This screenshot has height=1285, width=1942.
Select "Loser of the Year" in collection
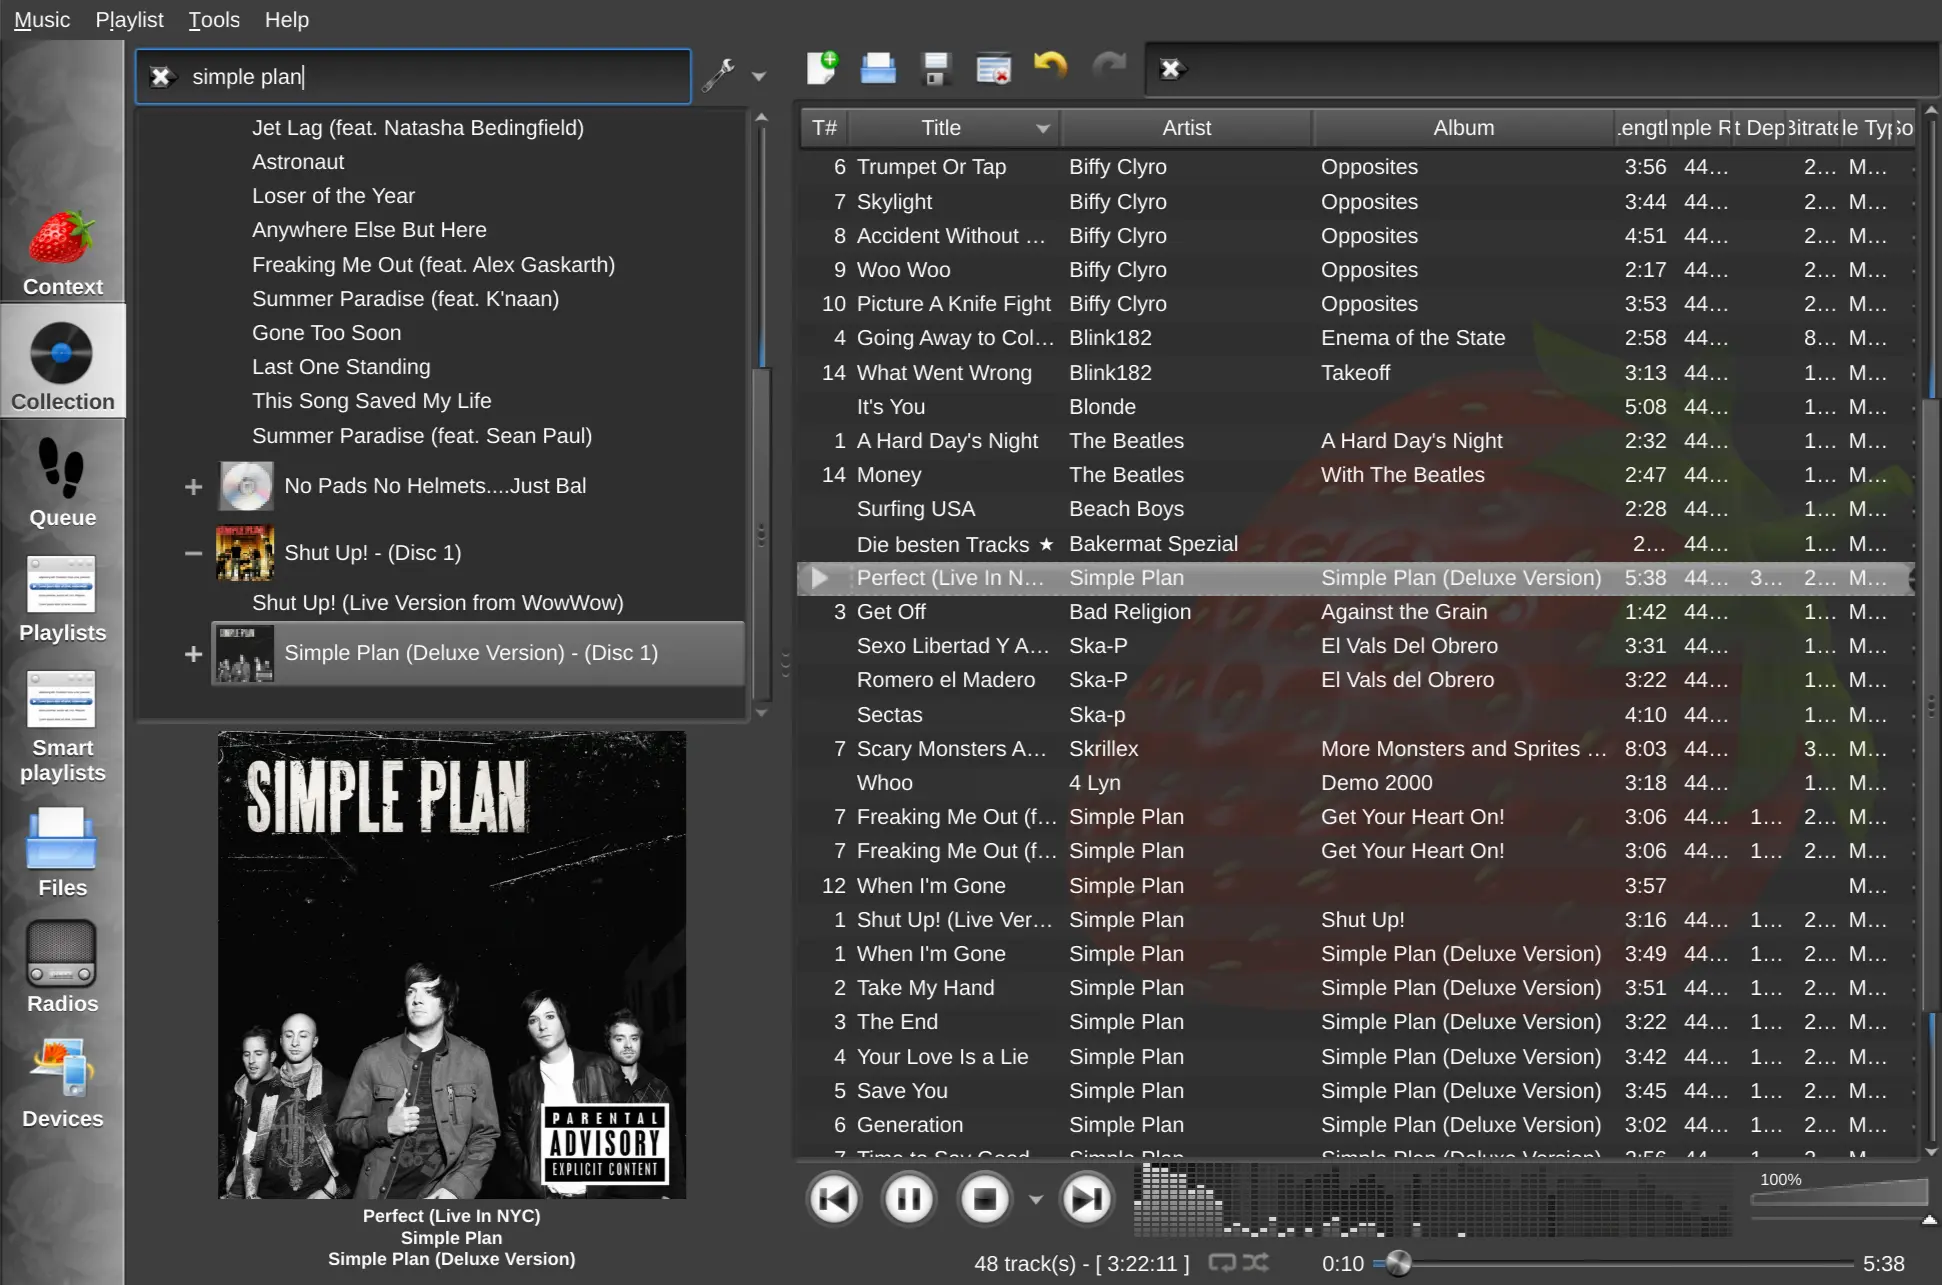click(333, 196)
